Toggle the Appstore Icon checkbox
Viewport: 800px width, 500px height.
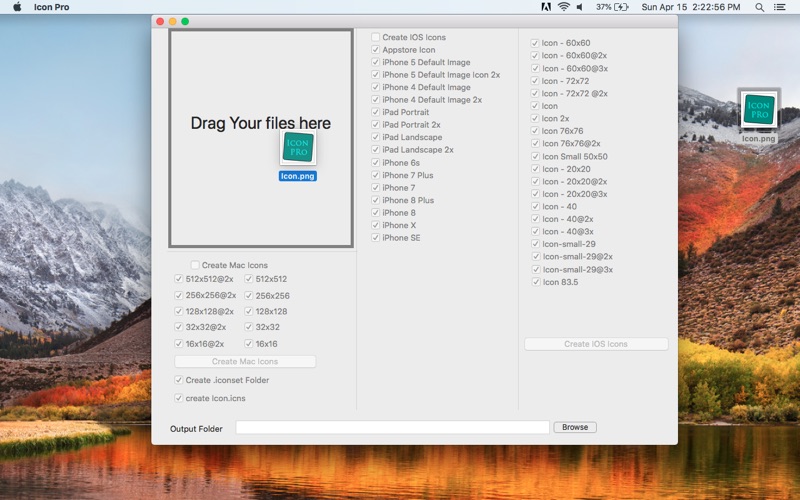pyautogui.click(x=376, y=49)
